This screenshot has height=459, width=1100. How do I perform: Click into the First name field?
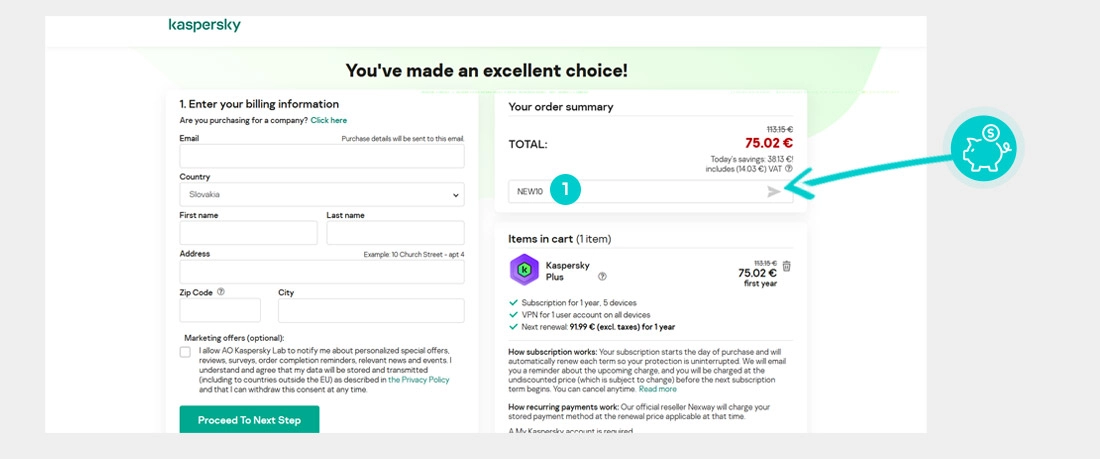pos(248,233)
